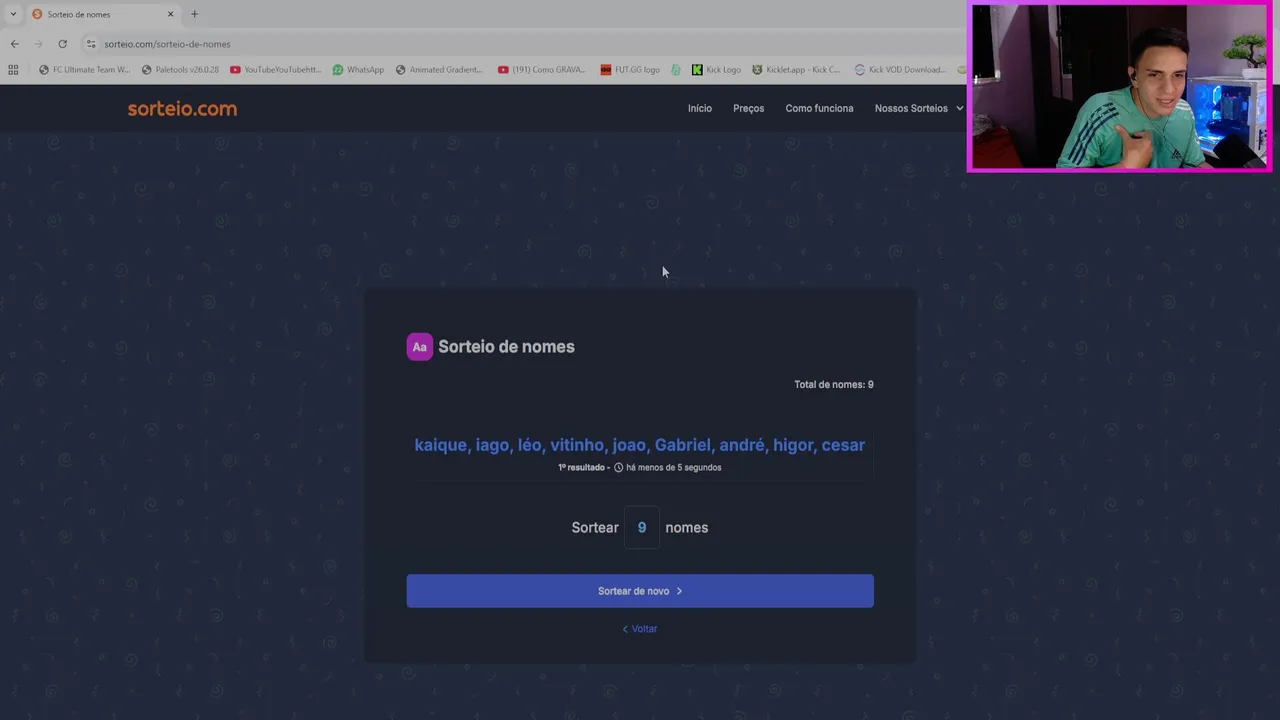Open the WhatsApp bookmark
This screenshot has height=720, width=1280.
[358, 70]
